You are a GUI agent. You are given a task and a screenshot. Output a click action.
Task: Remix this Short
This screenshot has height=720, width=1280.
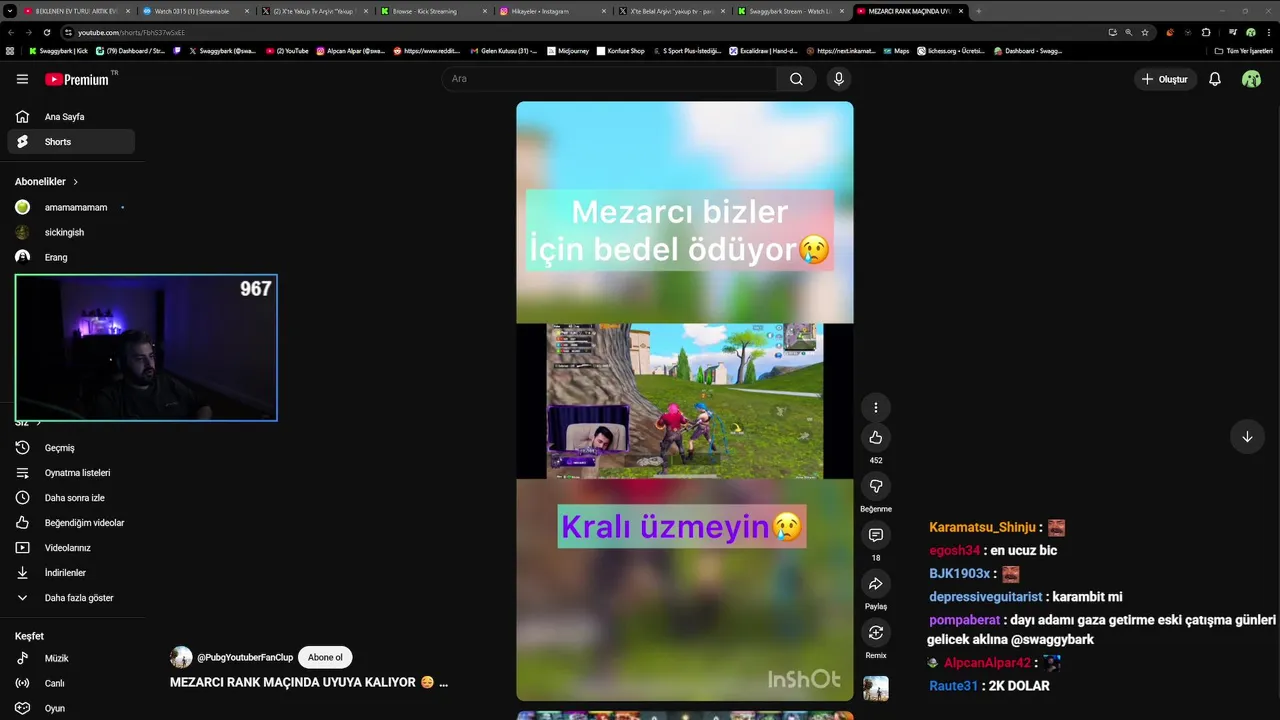click(876, 632)
